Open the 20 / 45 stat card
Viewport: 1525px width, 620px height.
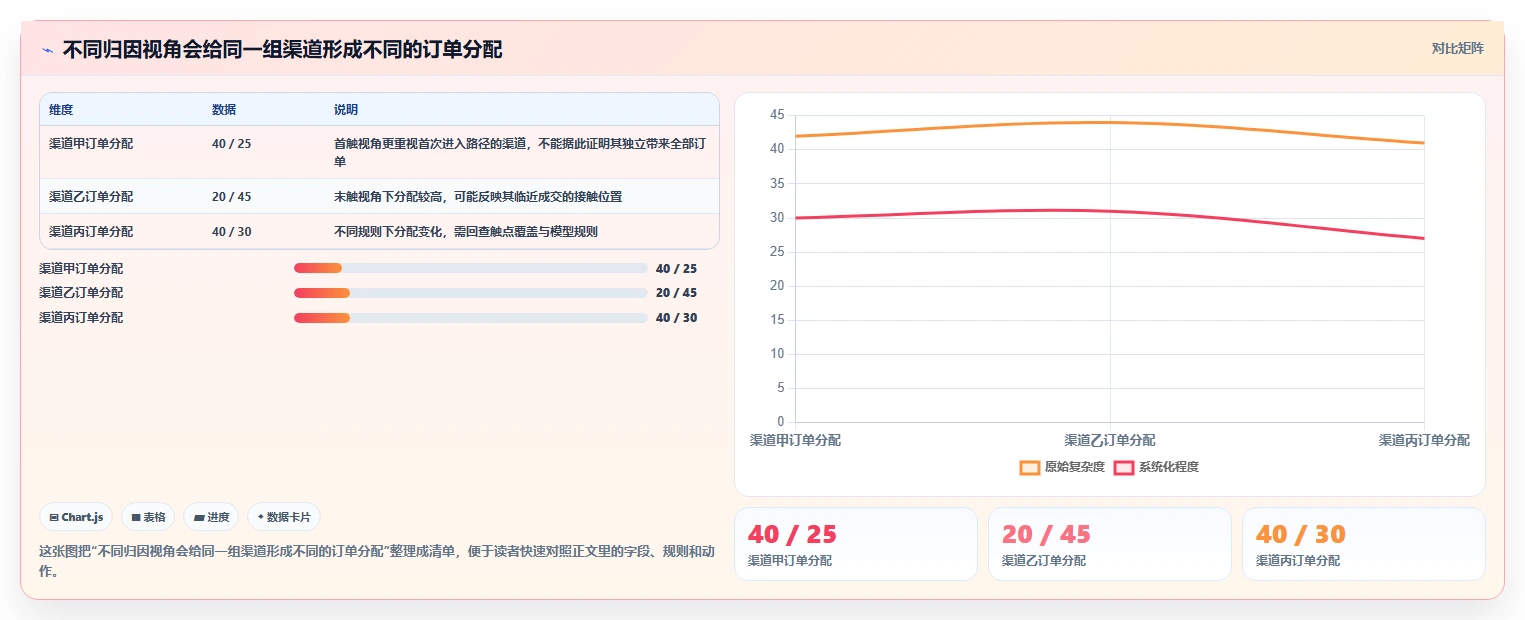(x=1110, y=544)
